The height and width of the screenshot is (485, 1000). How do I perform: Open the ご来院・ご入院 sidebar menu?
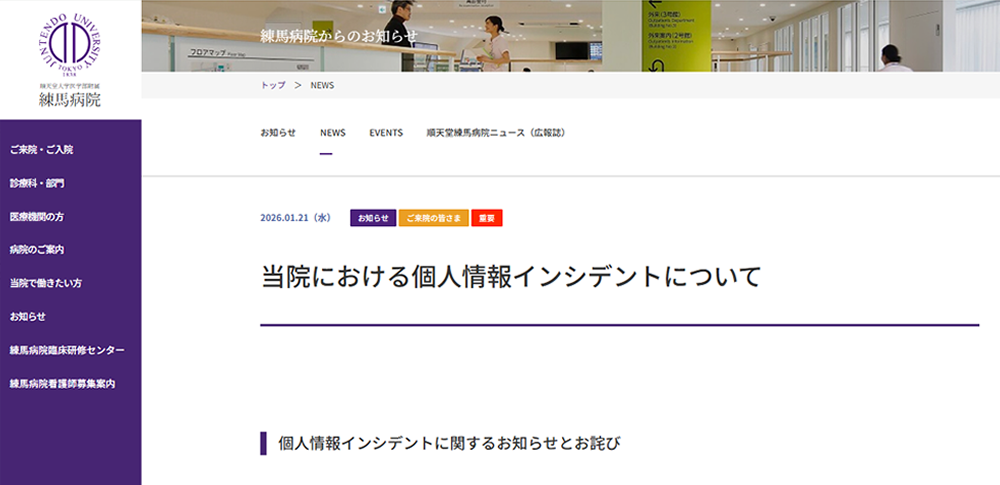pos(41,150)
